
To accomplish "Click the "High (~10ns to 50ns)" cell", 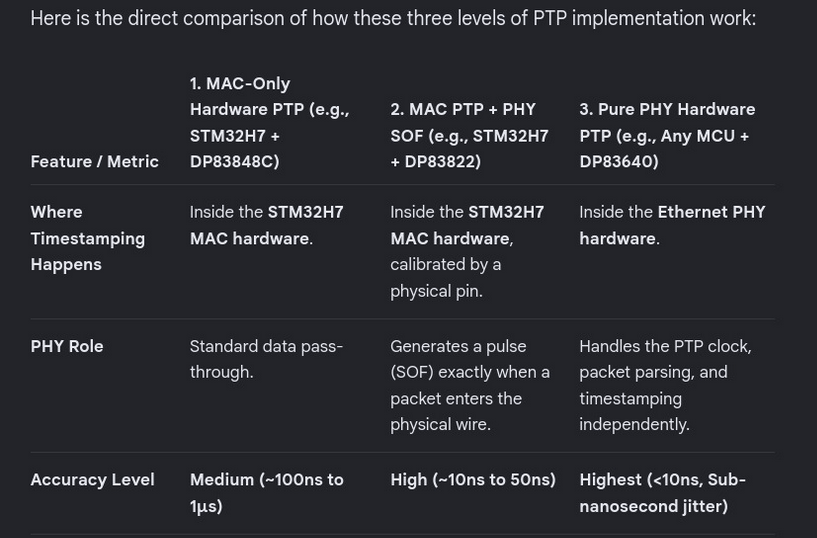I will coord(473,480).
